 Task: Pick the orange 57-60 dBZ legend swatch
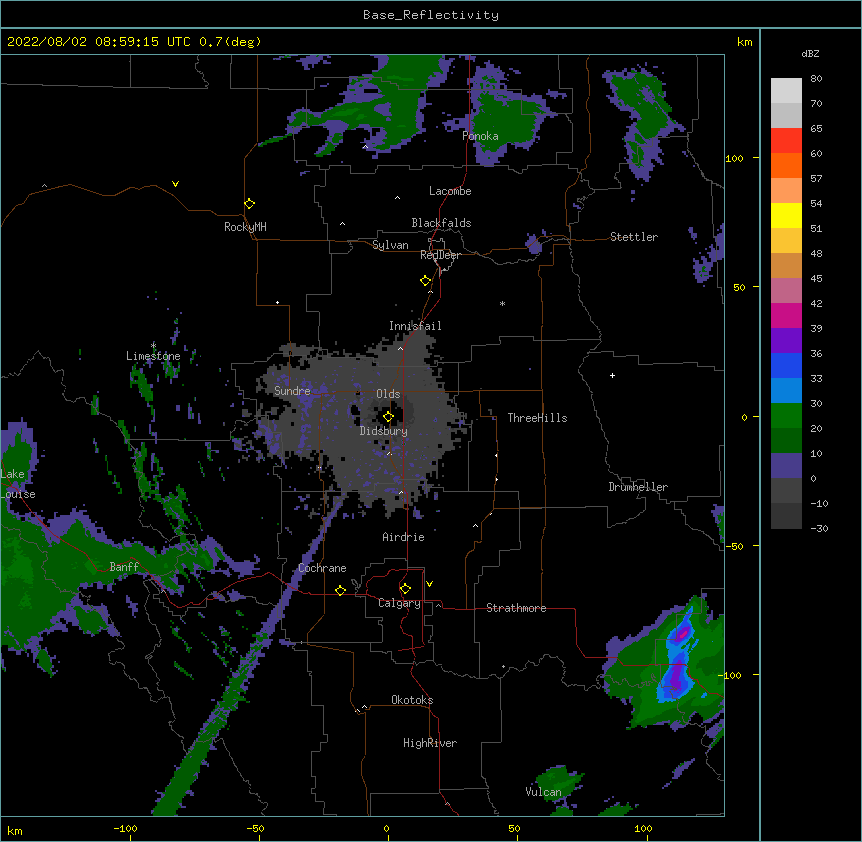point(786,165)
